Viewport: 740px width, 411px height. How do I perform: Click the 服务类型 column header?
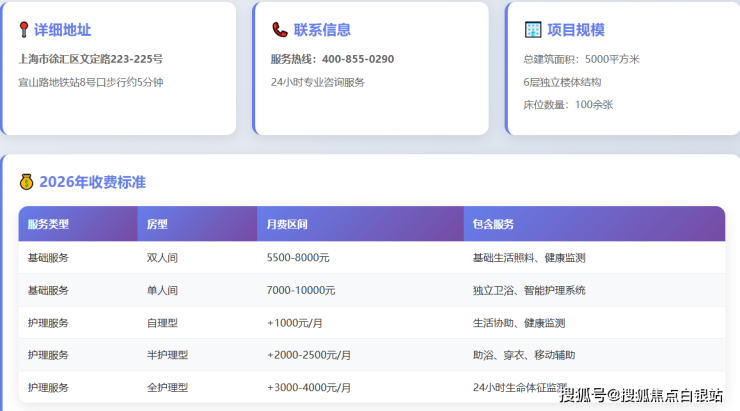48,224
